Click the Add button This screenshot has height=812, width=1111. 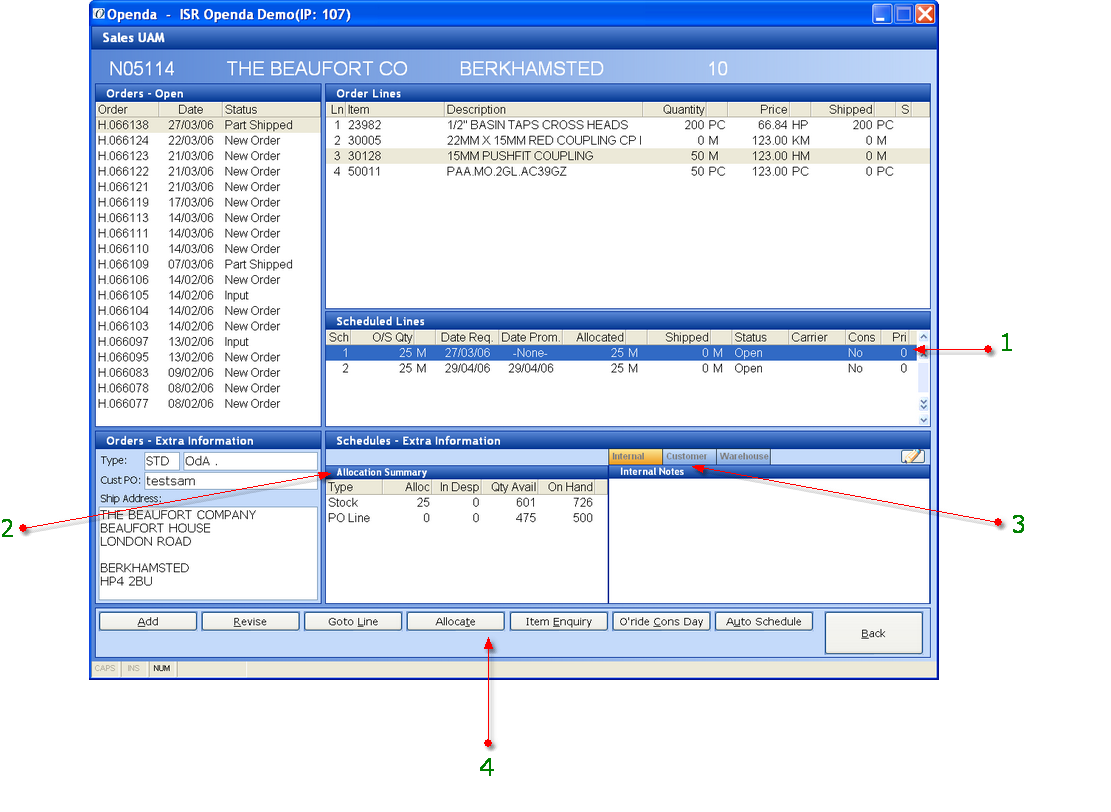click(x=148, y=621)
